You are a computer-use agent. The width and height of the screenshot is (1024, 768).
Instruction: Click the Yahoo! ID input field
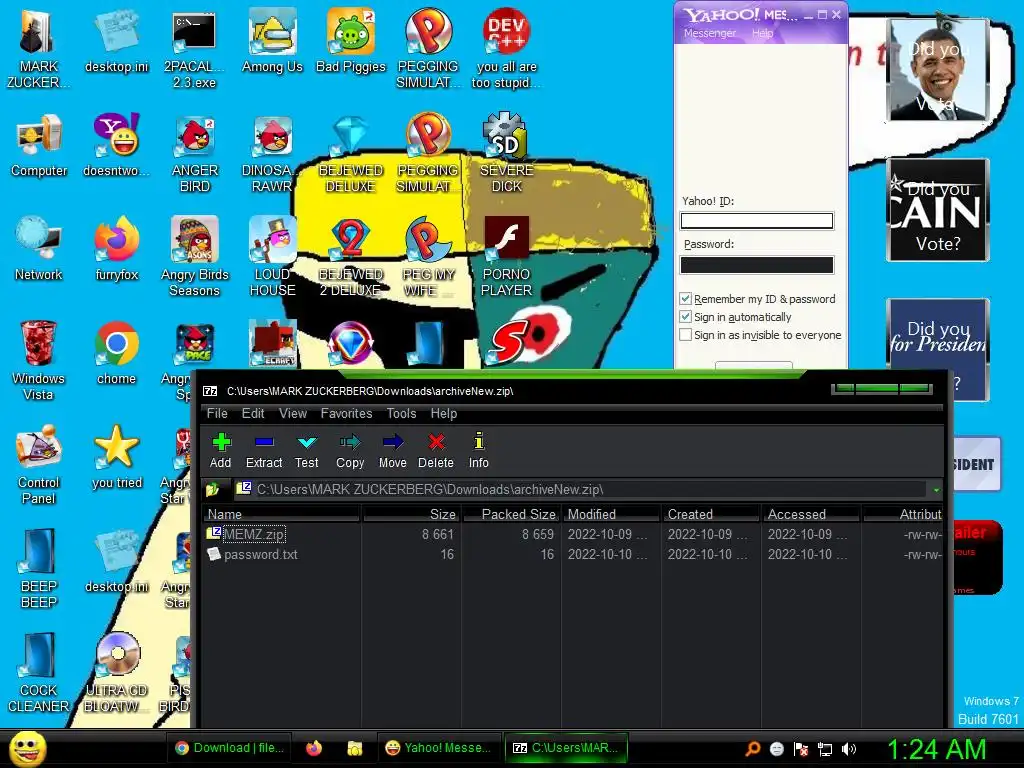[x=757, y=221]
